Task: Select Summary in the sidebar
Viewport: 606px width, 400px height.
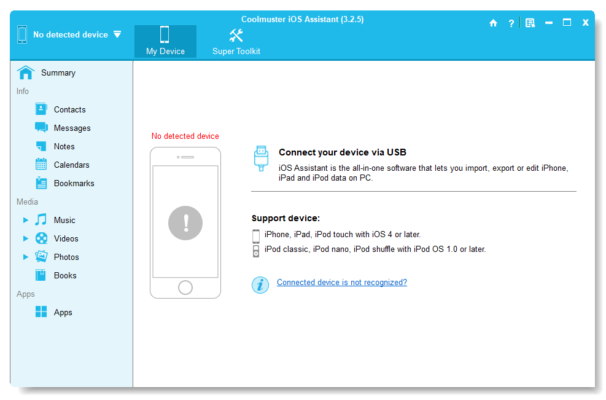Action: [x=58, y=73]
